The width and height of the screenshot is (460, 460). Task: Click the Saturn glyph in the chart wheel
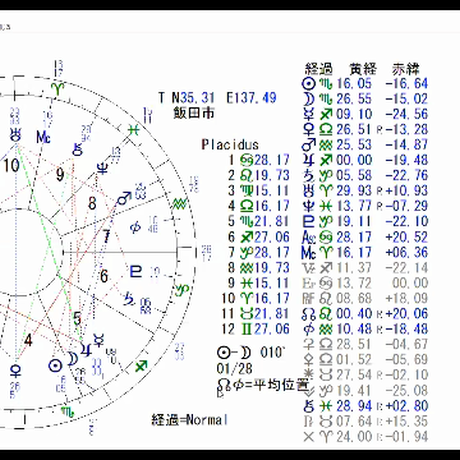(x=129, y=299)
